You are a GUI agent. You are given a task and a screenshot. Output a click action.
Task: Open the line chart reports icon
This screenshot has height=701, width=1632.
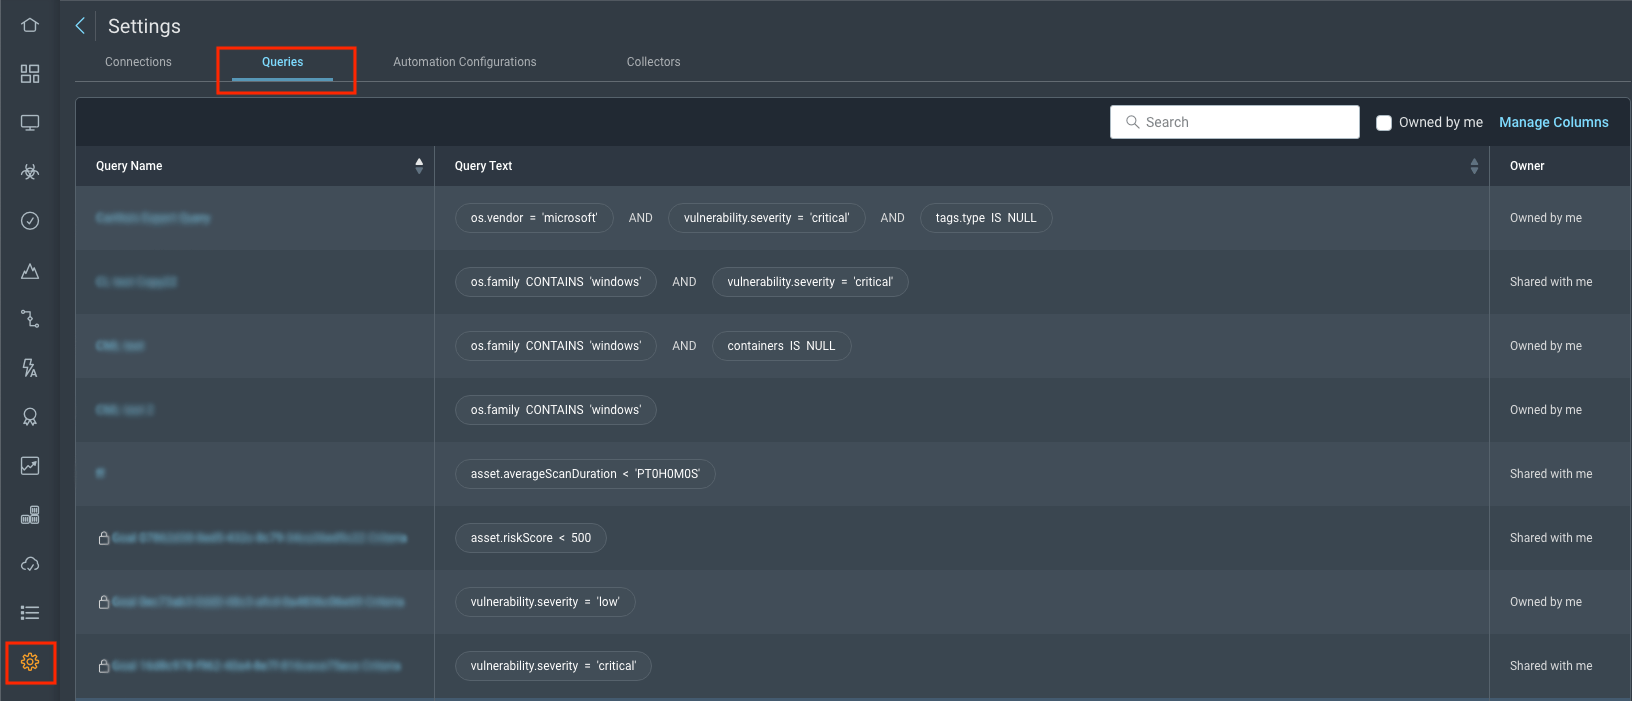point(30,466)
